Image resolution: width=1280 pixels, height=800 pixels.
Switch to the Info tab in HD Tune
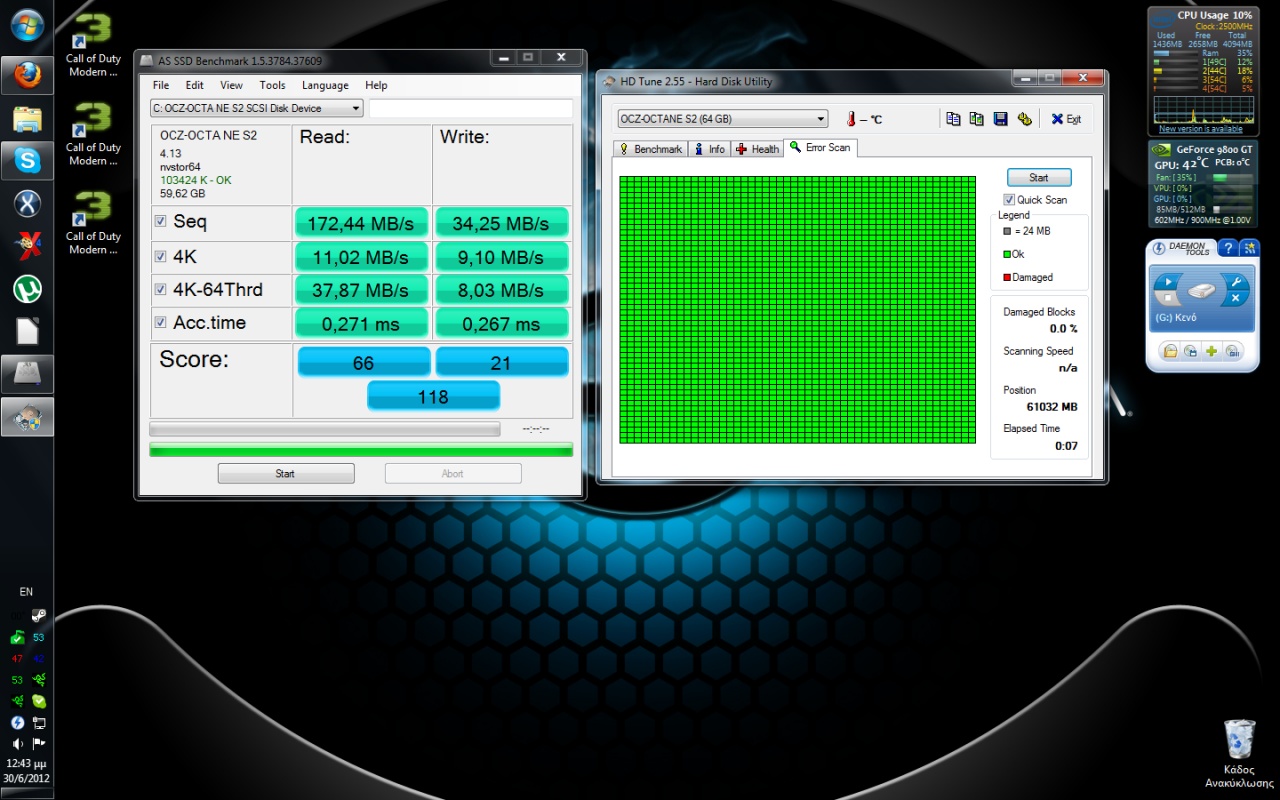[710, 149]
